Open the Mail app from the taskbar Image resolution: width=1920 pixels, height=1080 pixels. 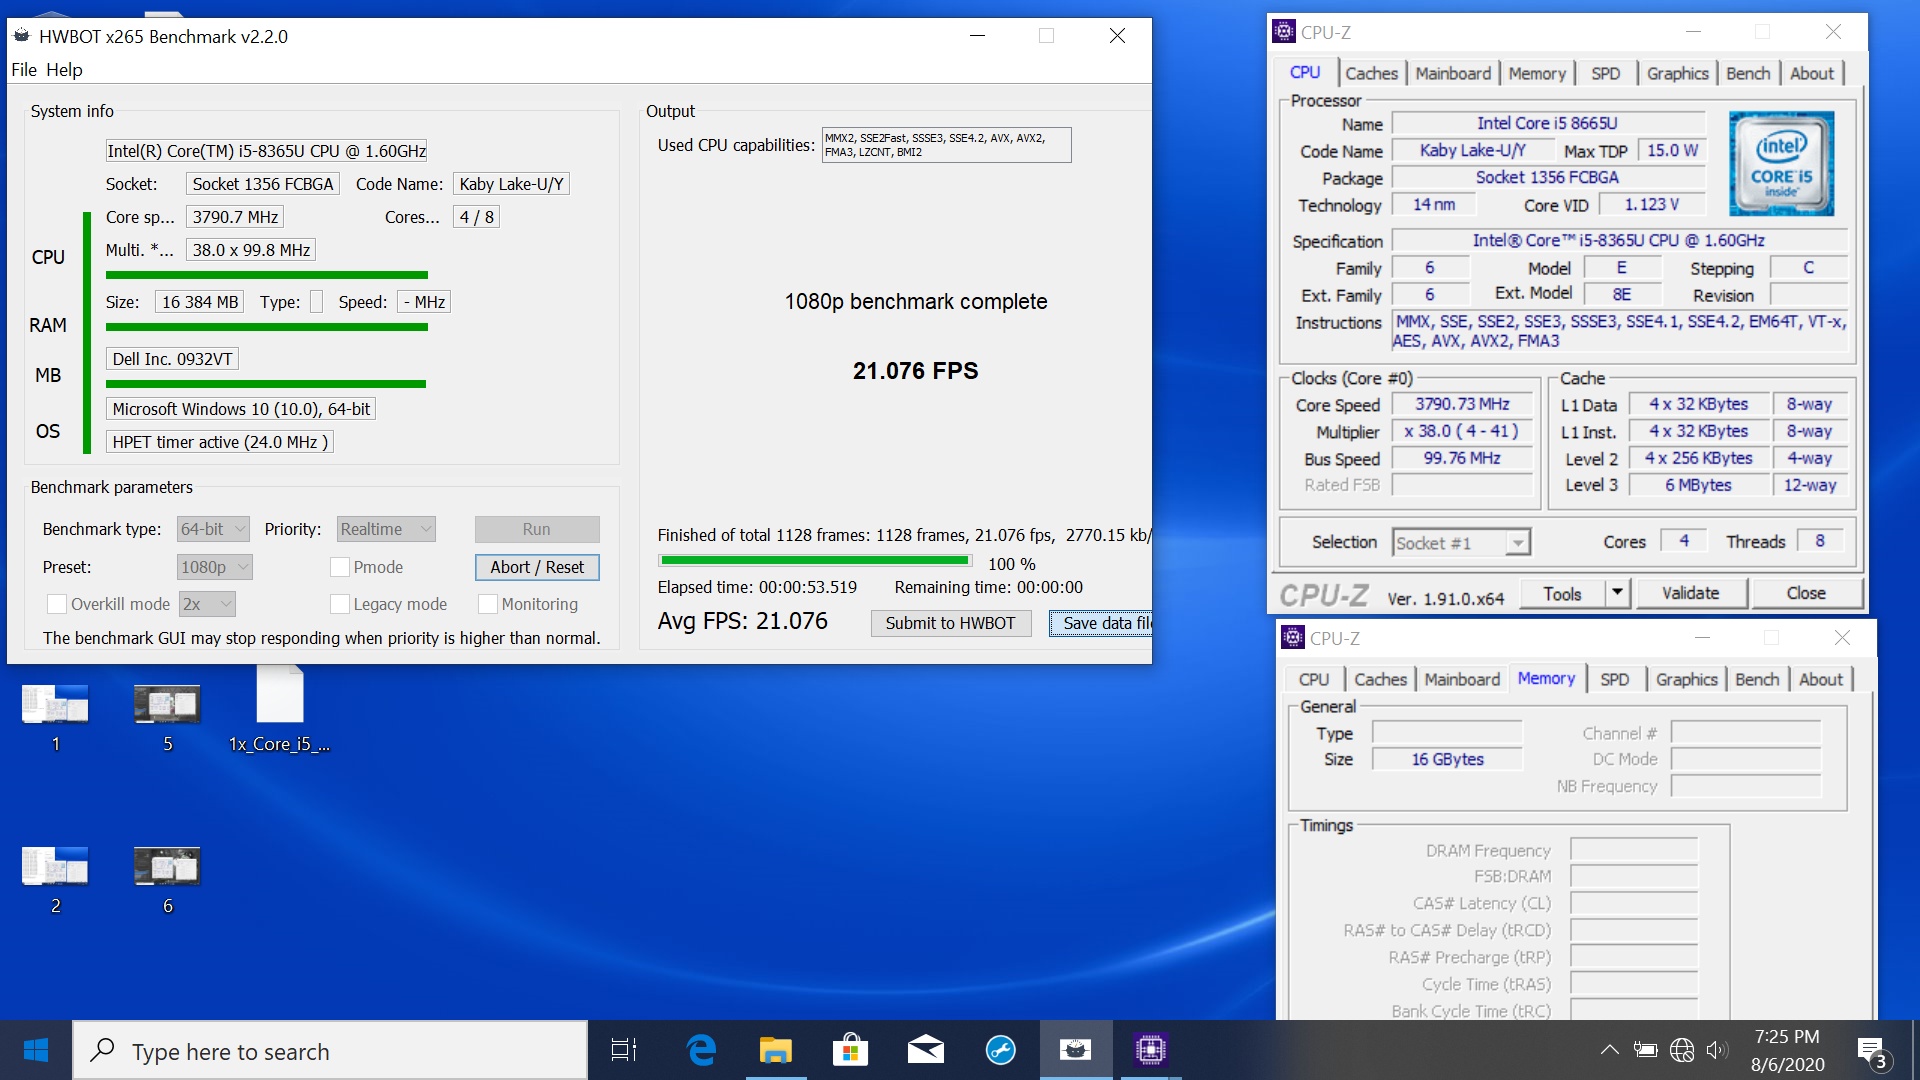coord(925,1050)
